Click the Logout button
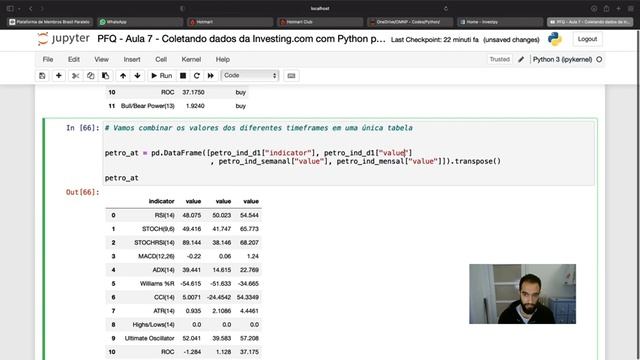The width and height of the screenshot is (640, 360). [x=587, y=39]
